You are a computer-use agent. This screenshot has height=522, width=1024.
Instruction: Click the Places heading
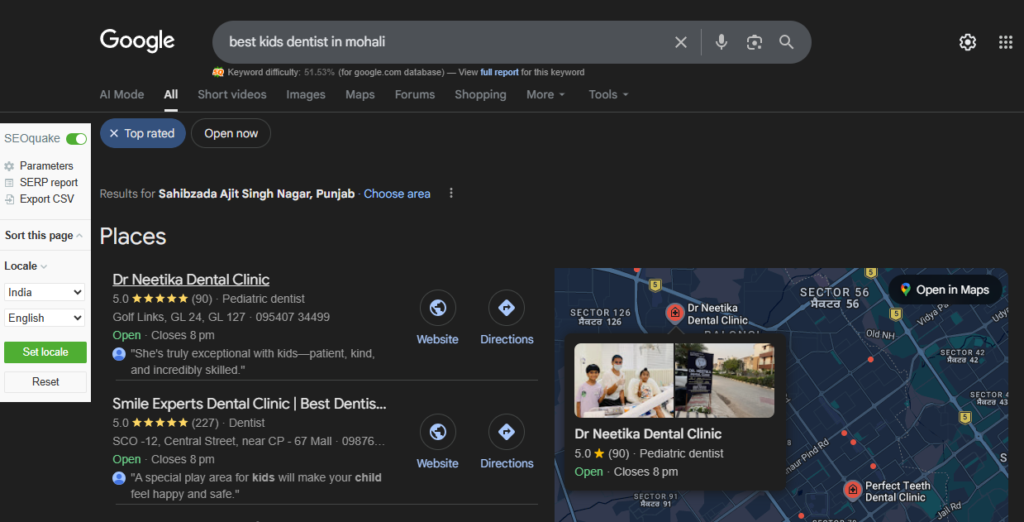pos(133,237)
